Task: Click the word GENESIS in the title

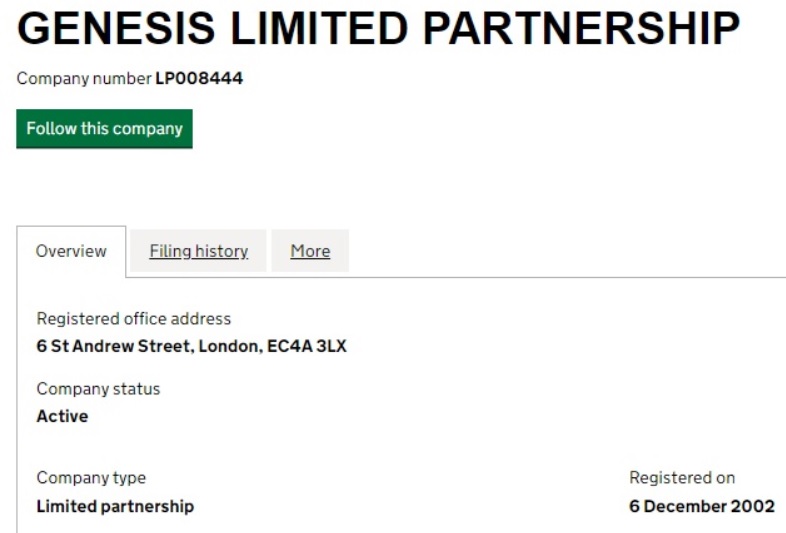Action: [115, 30]
